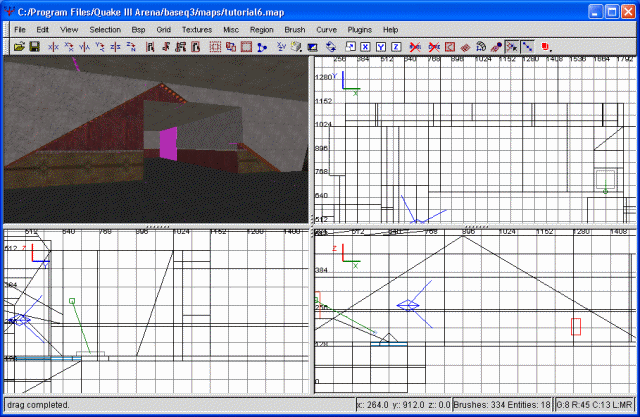
Task: Click the magenta brush in camera view
Action: tap(168, 144)
